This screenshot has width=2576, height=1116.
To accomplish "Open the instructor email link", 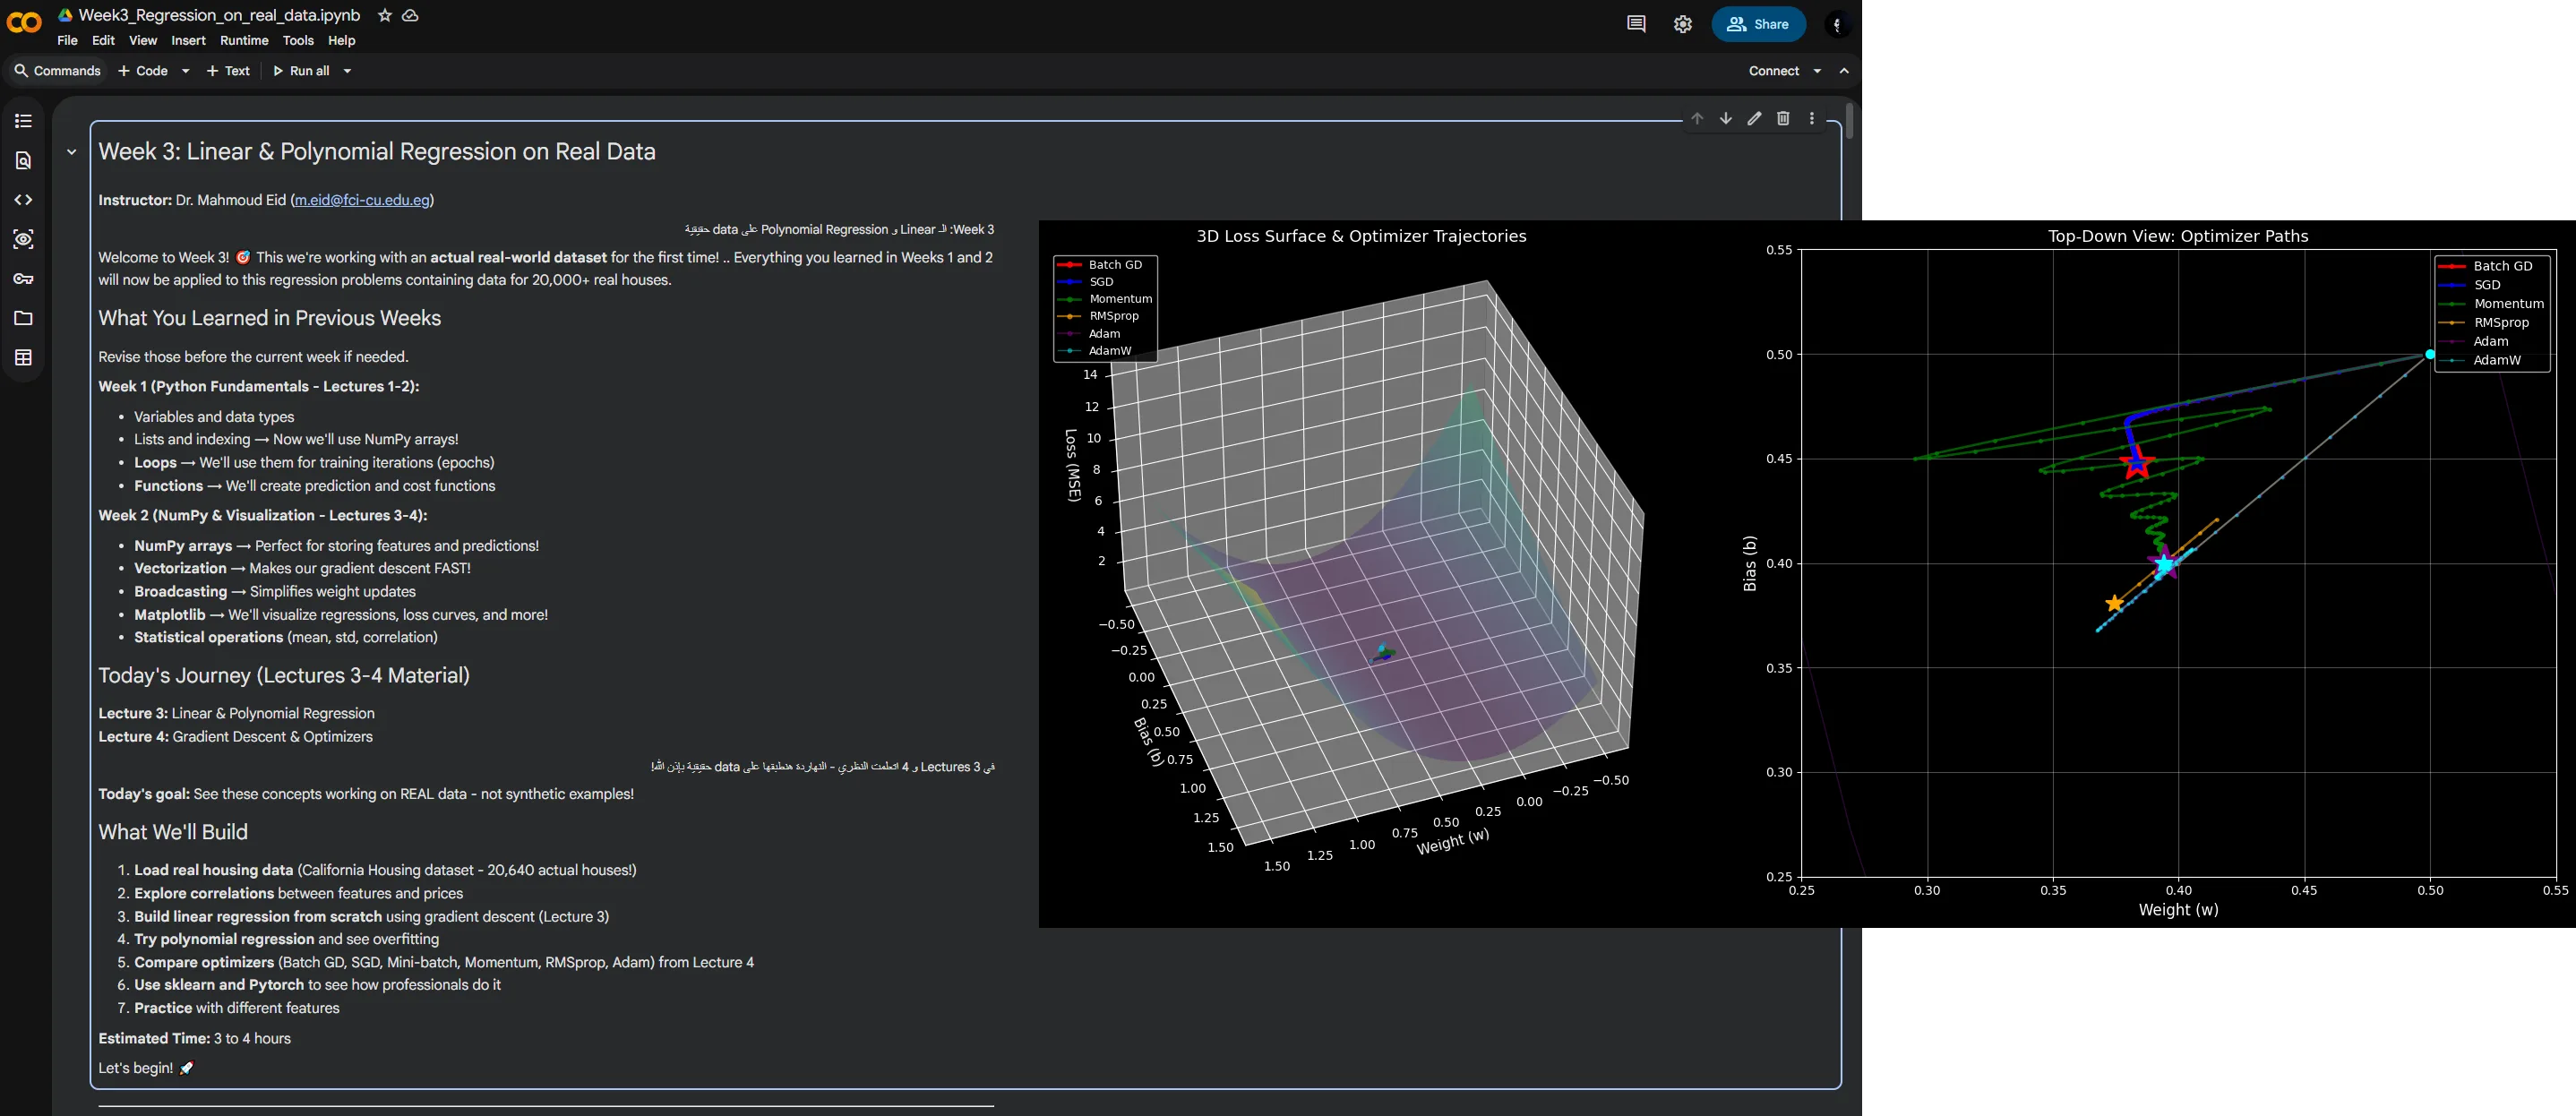I will pos(362,200).
